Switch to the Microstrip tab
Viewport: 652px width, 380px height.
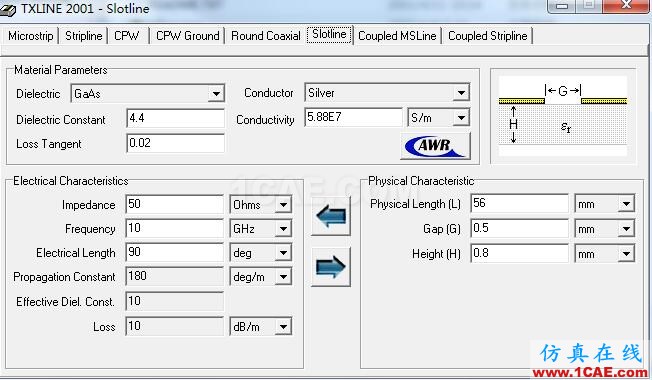[x=31, y=36]
